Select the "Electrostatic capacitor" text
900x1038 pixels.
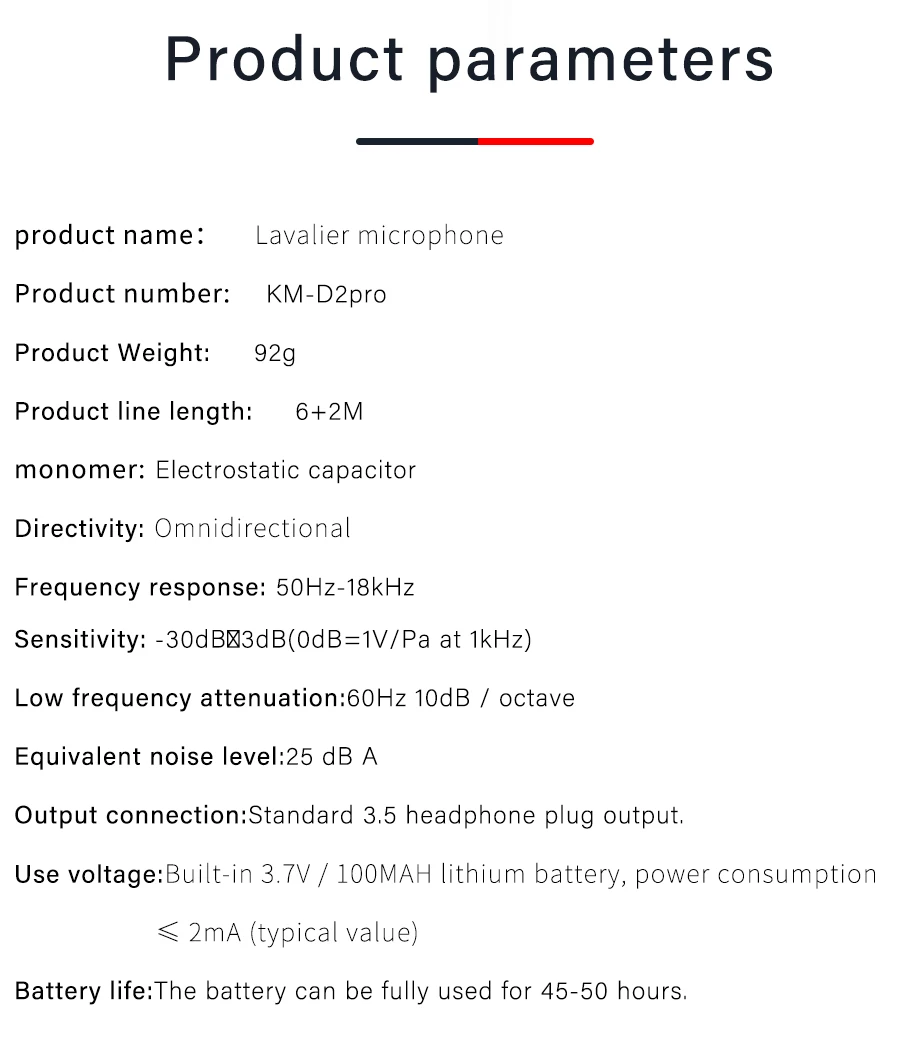coord(285,470)
